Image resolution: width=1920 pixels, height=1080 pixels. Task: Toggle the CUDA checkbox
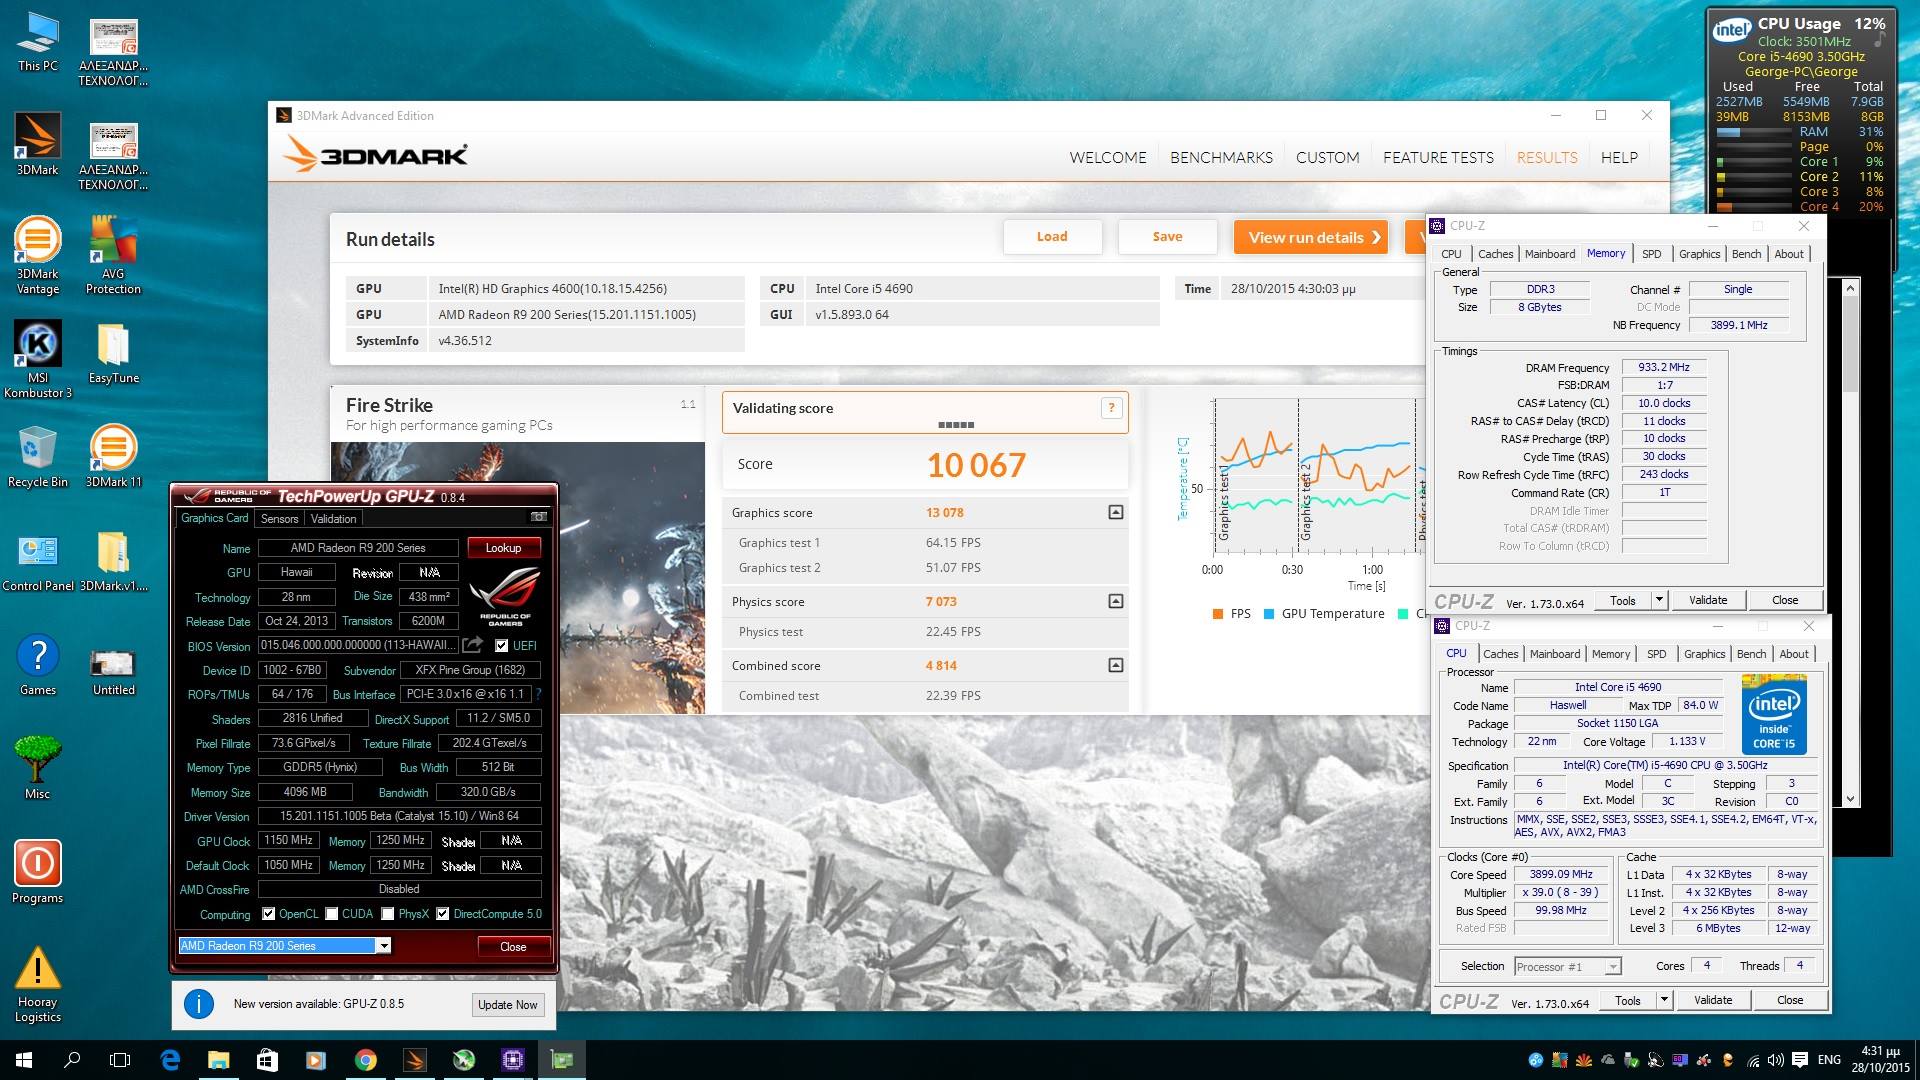331,914
